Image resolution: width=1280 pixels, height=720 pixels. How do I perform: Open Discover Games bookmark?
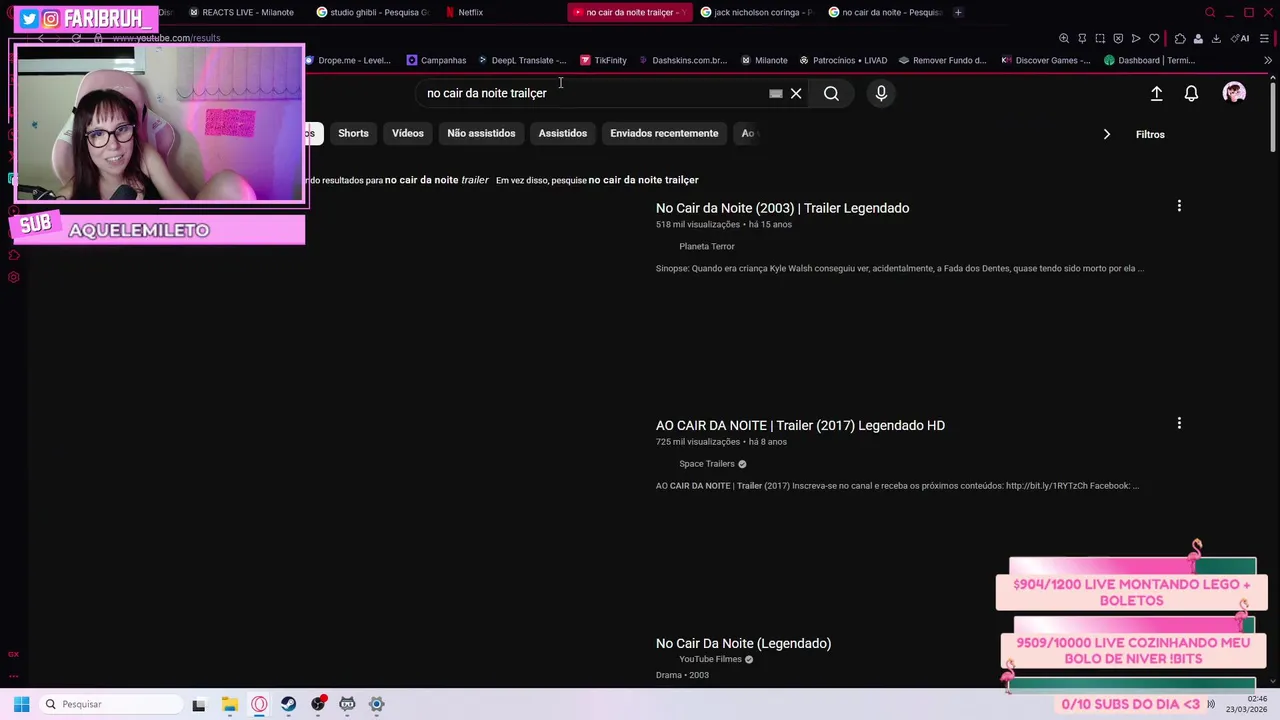point(1045,60)
